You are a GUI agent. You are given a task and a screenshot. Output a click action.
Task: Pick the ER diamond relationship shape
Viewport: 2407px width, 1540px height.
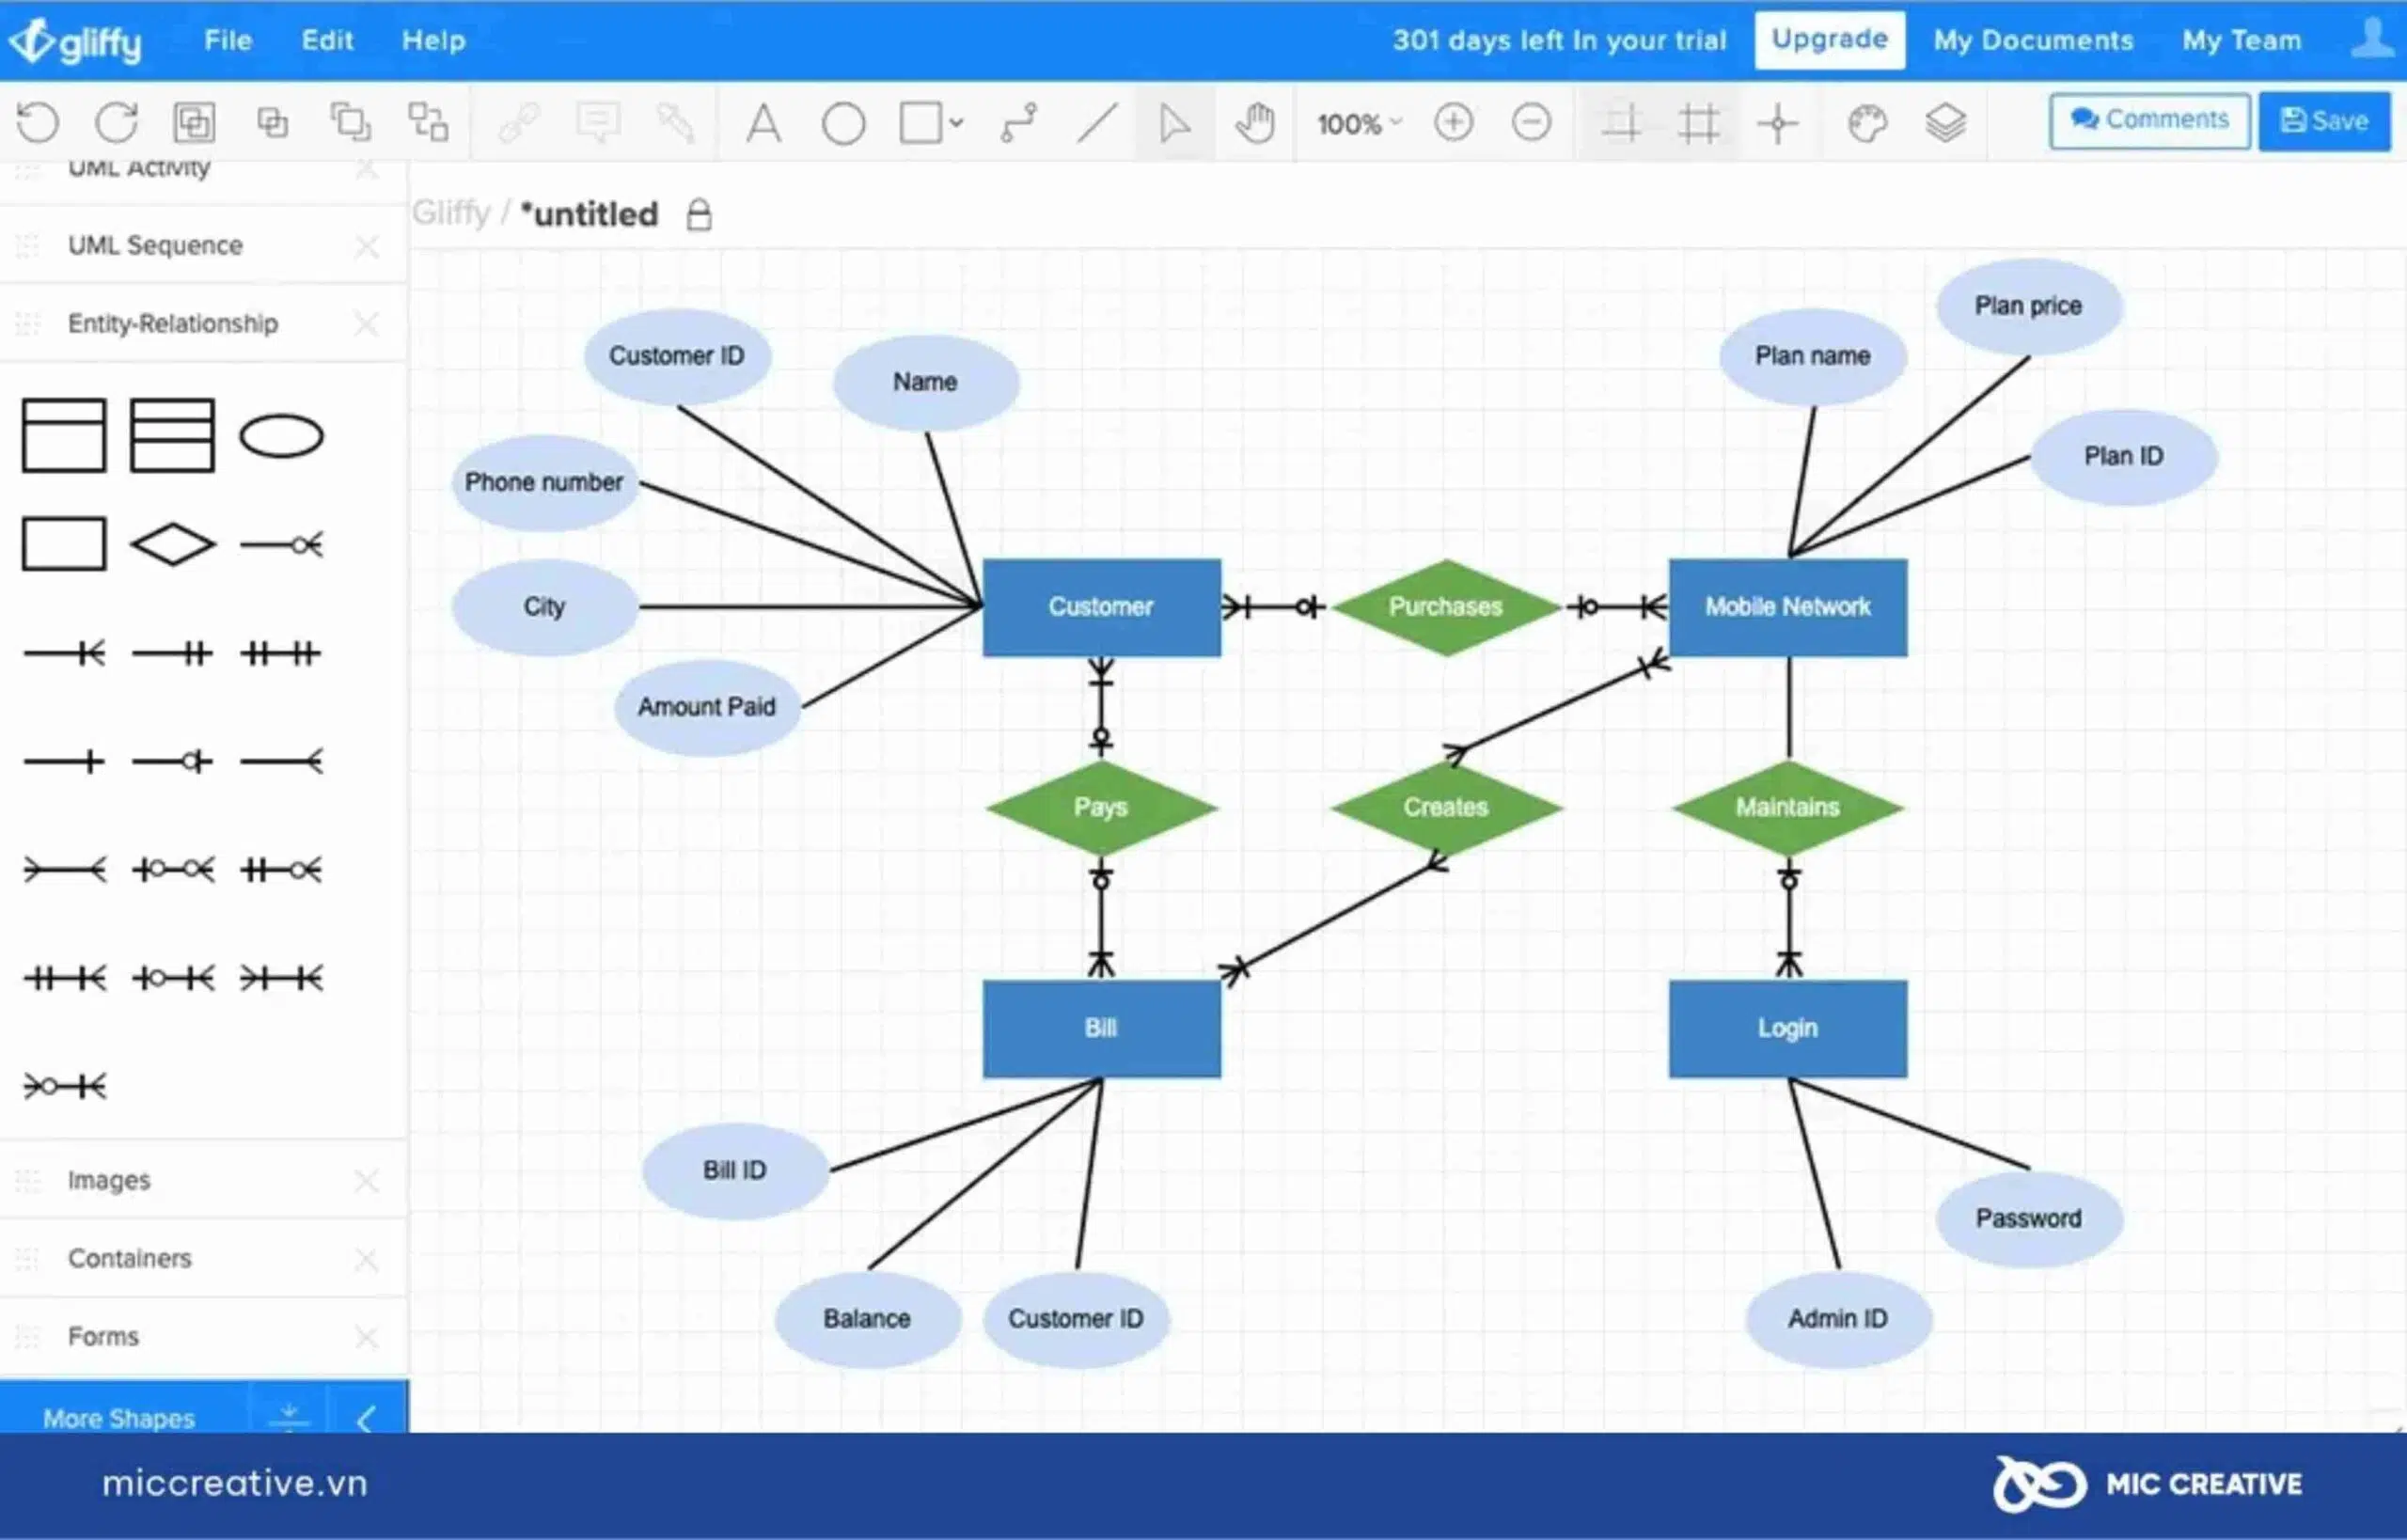(x=172, y=545)
